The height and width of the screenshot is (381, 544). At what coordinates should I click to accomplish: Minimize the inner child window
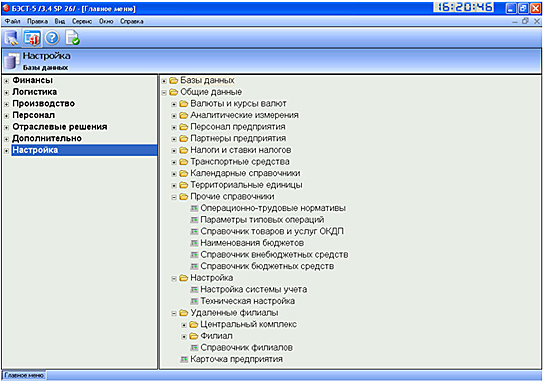[x=515, y=22]
